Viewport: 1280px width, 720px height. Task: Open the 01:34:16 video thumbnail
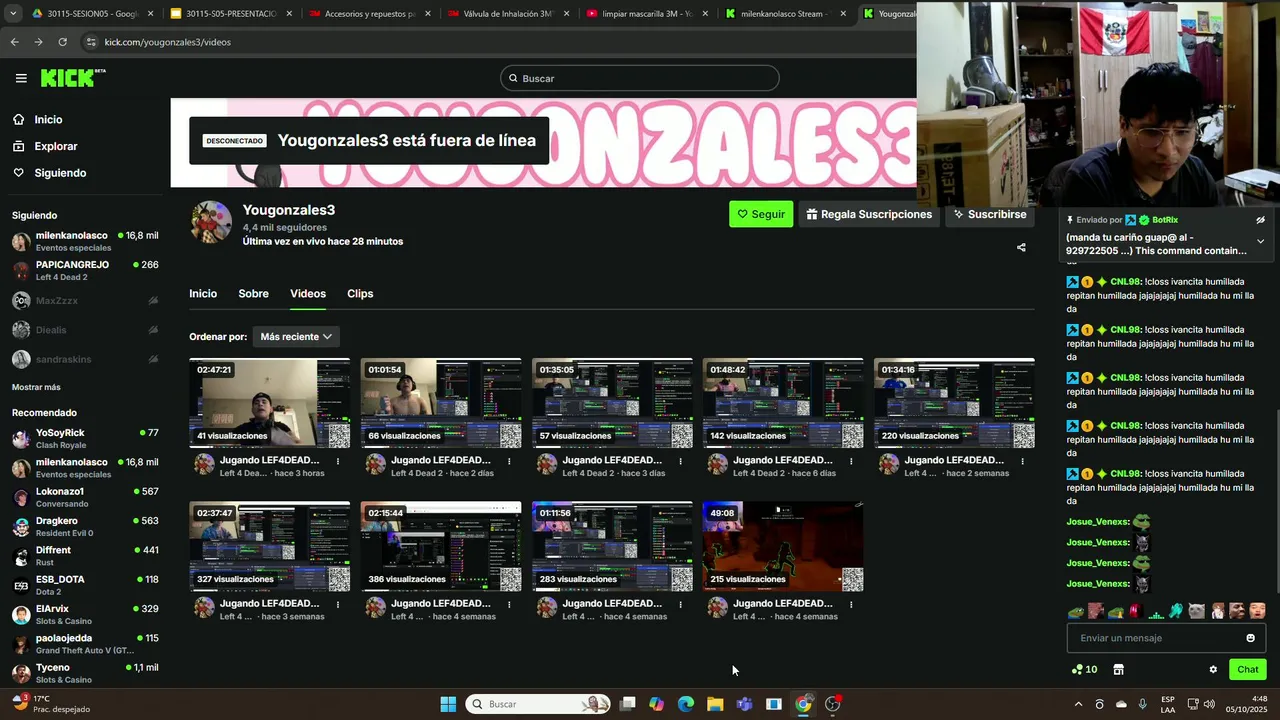pos(954,403)
